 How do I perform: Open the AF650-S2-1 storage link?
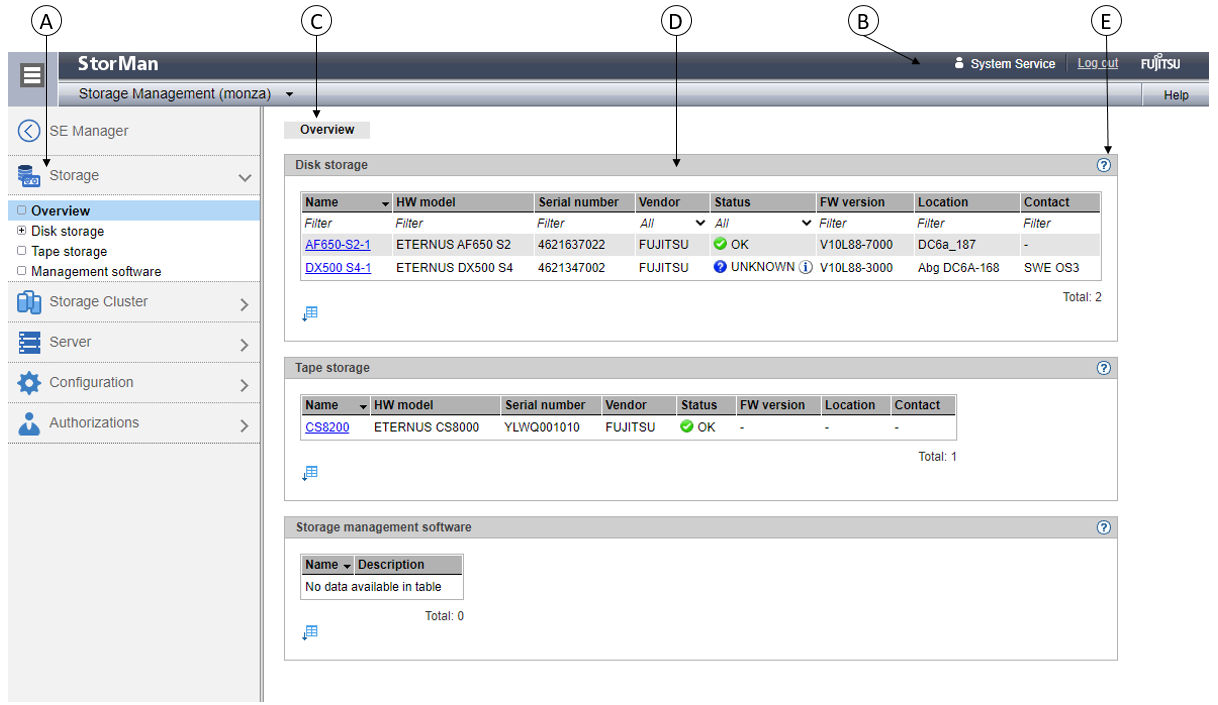[338, 245]
